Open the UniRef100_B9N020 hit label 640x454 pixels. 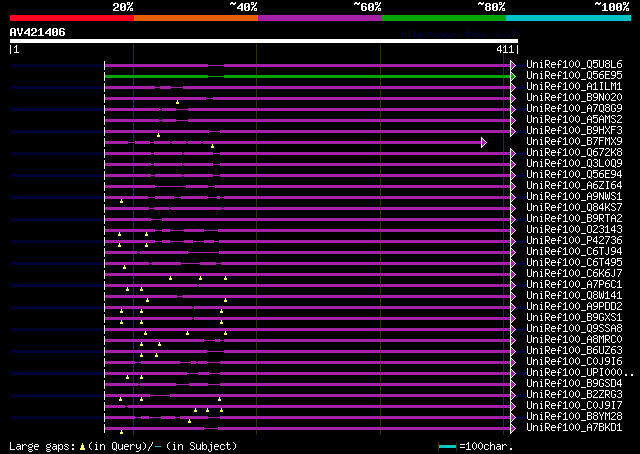[x=574, y=97]
